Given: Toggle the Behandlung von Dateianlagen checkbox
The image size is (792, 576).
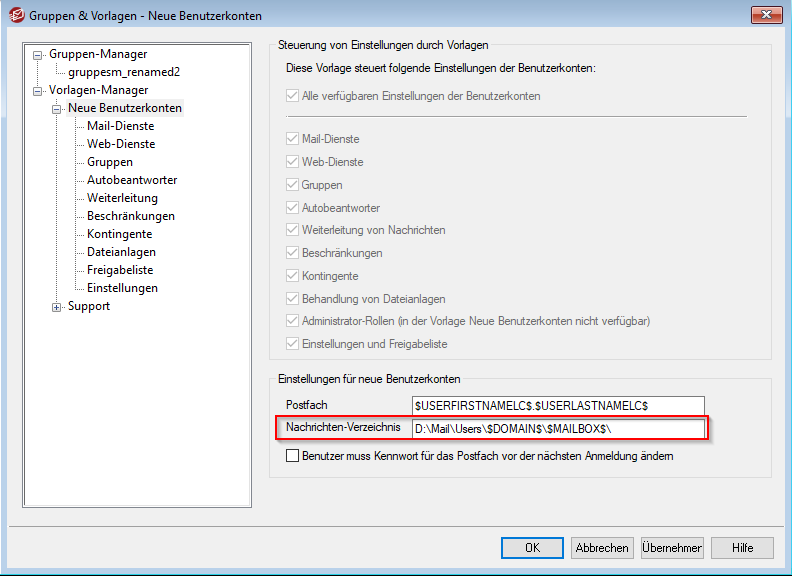Looking at the screenshot, I should [293, 300].
